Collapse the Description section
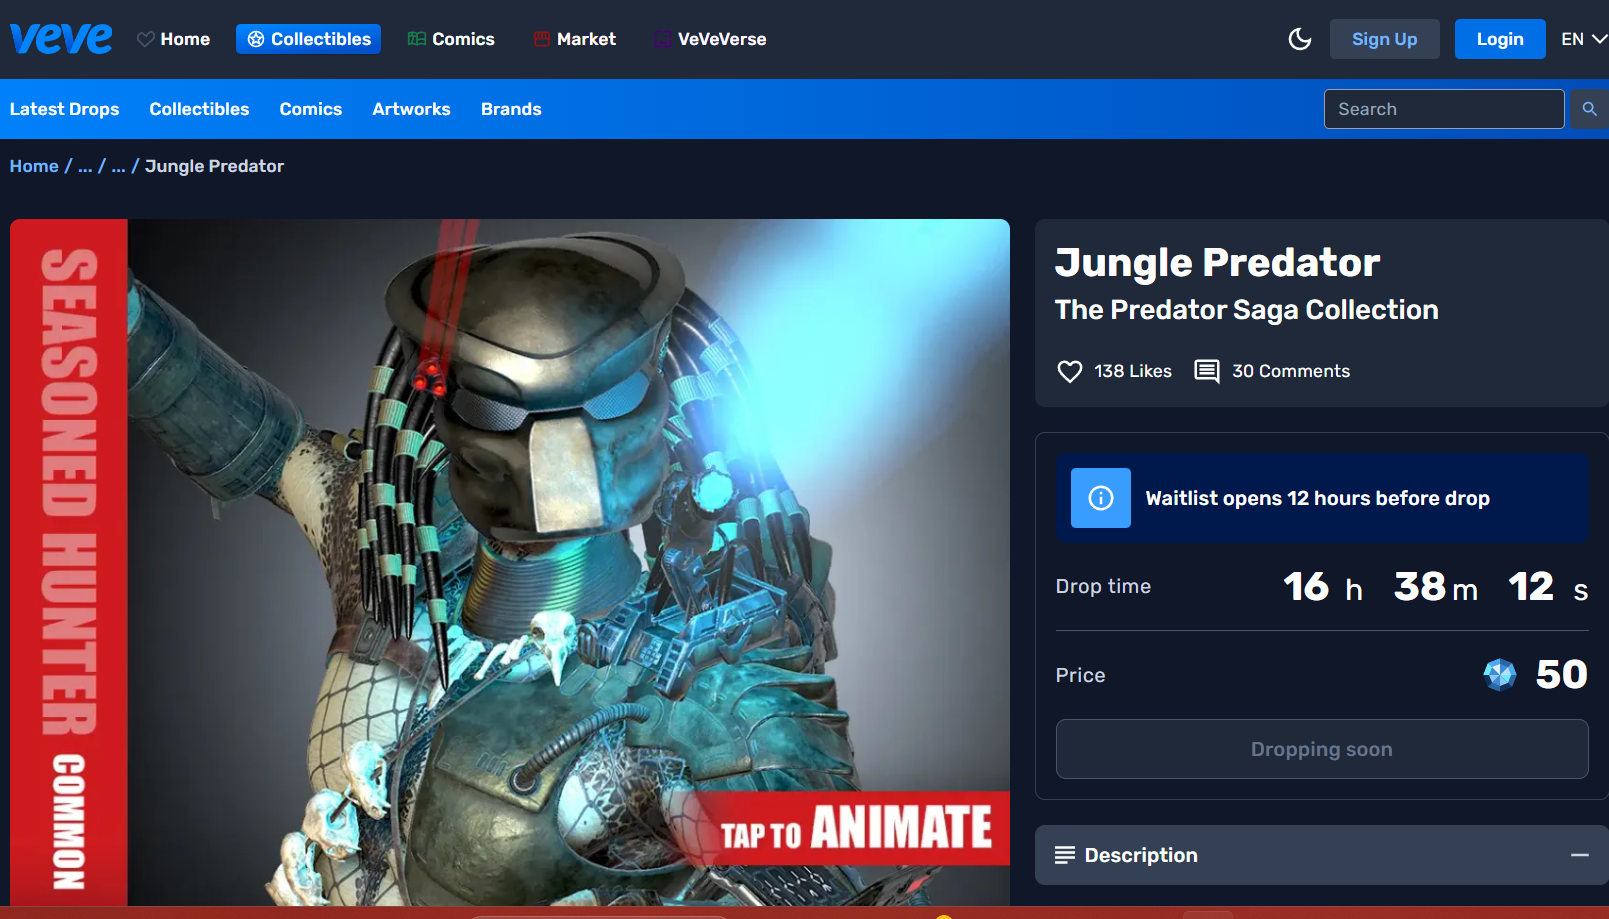1609x919 pixels. (x=1579, y=855)
